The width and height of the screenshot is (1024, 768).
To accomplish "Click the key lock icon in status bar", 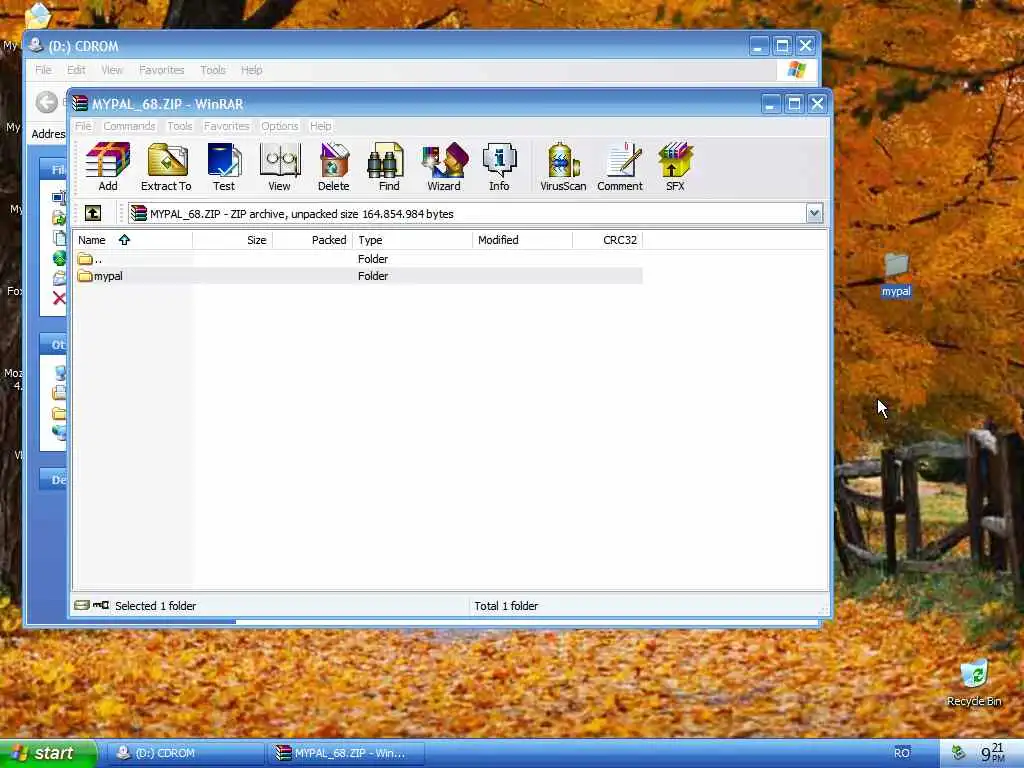I will pos(101,605).
